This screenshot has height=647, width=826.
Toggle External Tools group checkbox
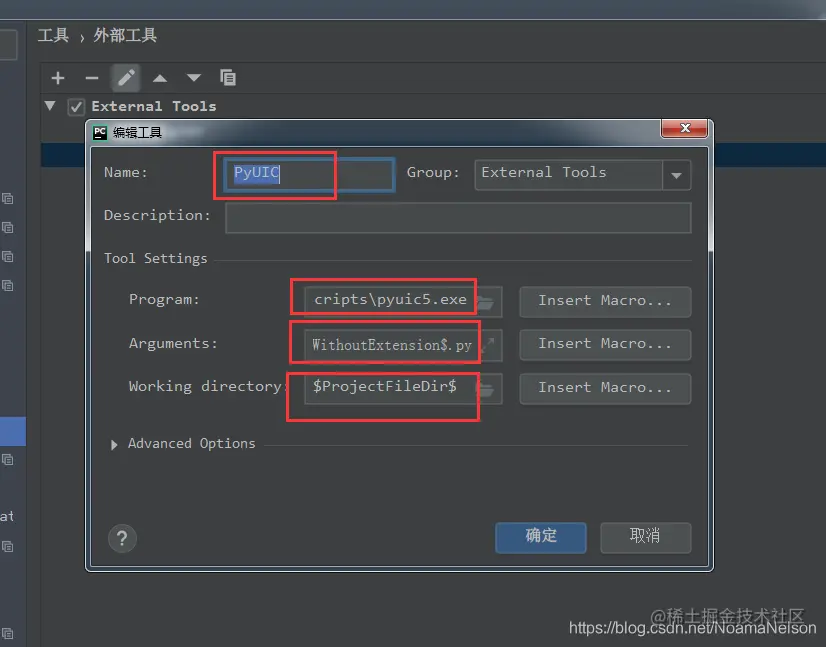tap(76, 107)
